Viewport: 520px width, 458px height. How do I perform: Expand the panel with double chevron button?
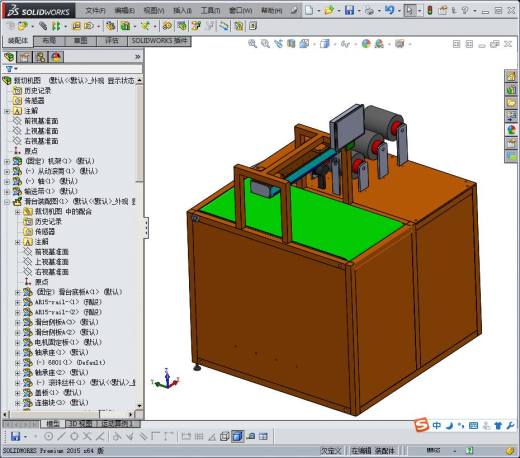(138, 57)
